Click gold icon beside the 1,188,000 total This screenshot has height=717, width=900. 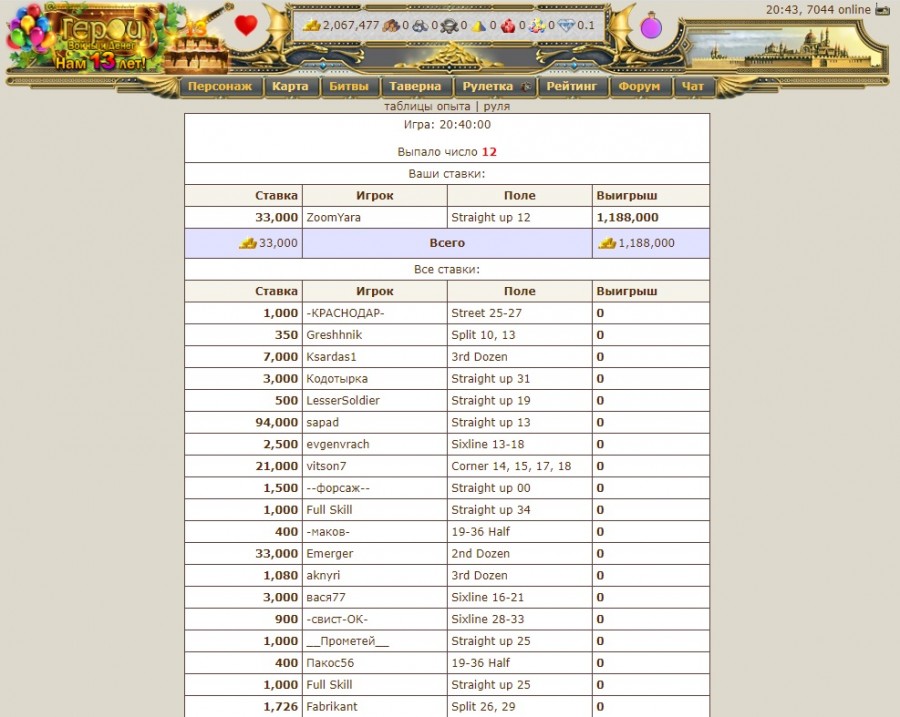pos(607,243)
